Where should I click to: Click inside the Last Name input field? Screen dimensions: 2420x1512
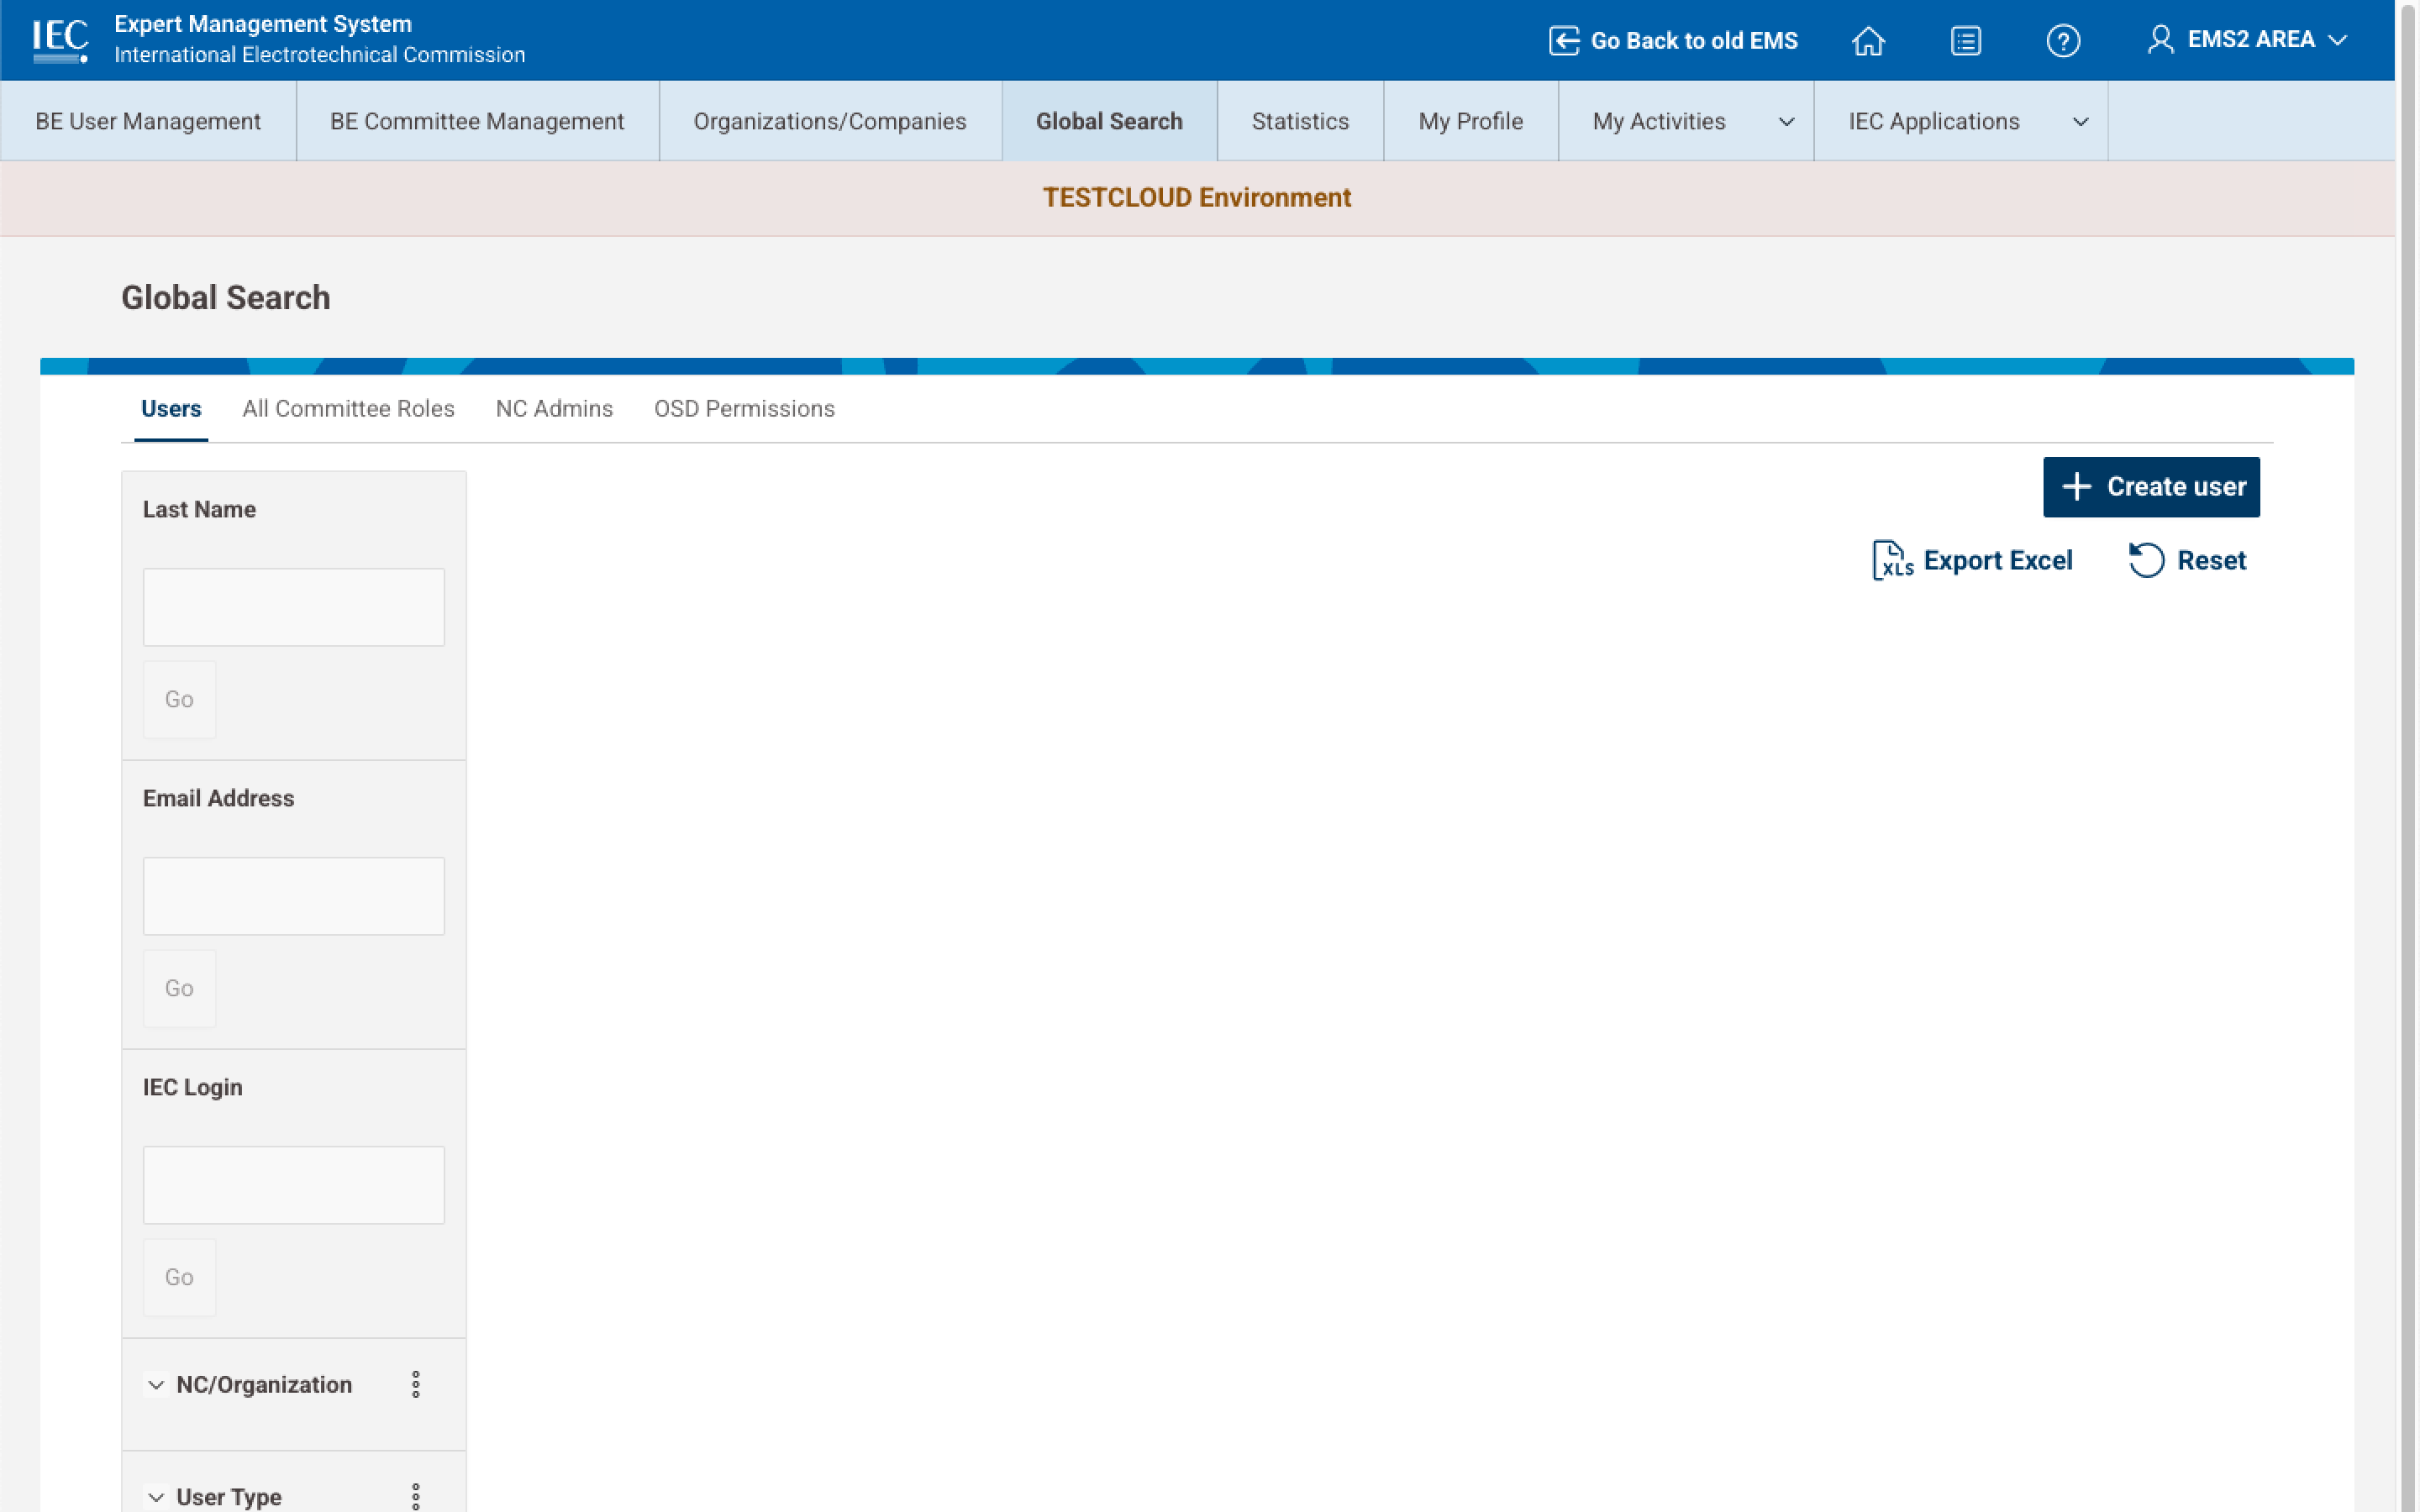(293, 606)
